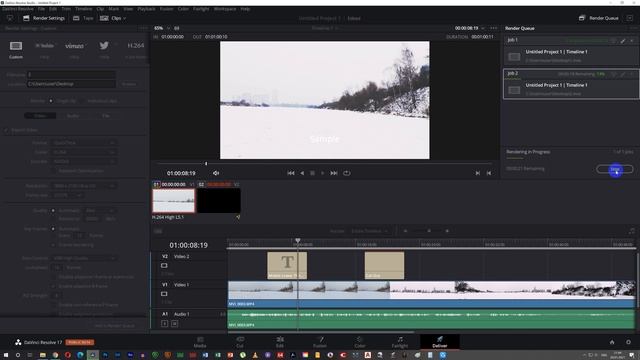Select clip 01 thumbnail
This screenshot has height=360, width=640.
coord(174,200)
